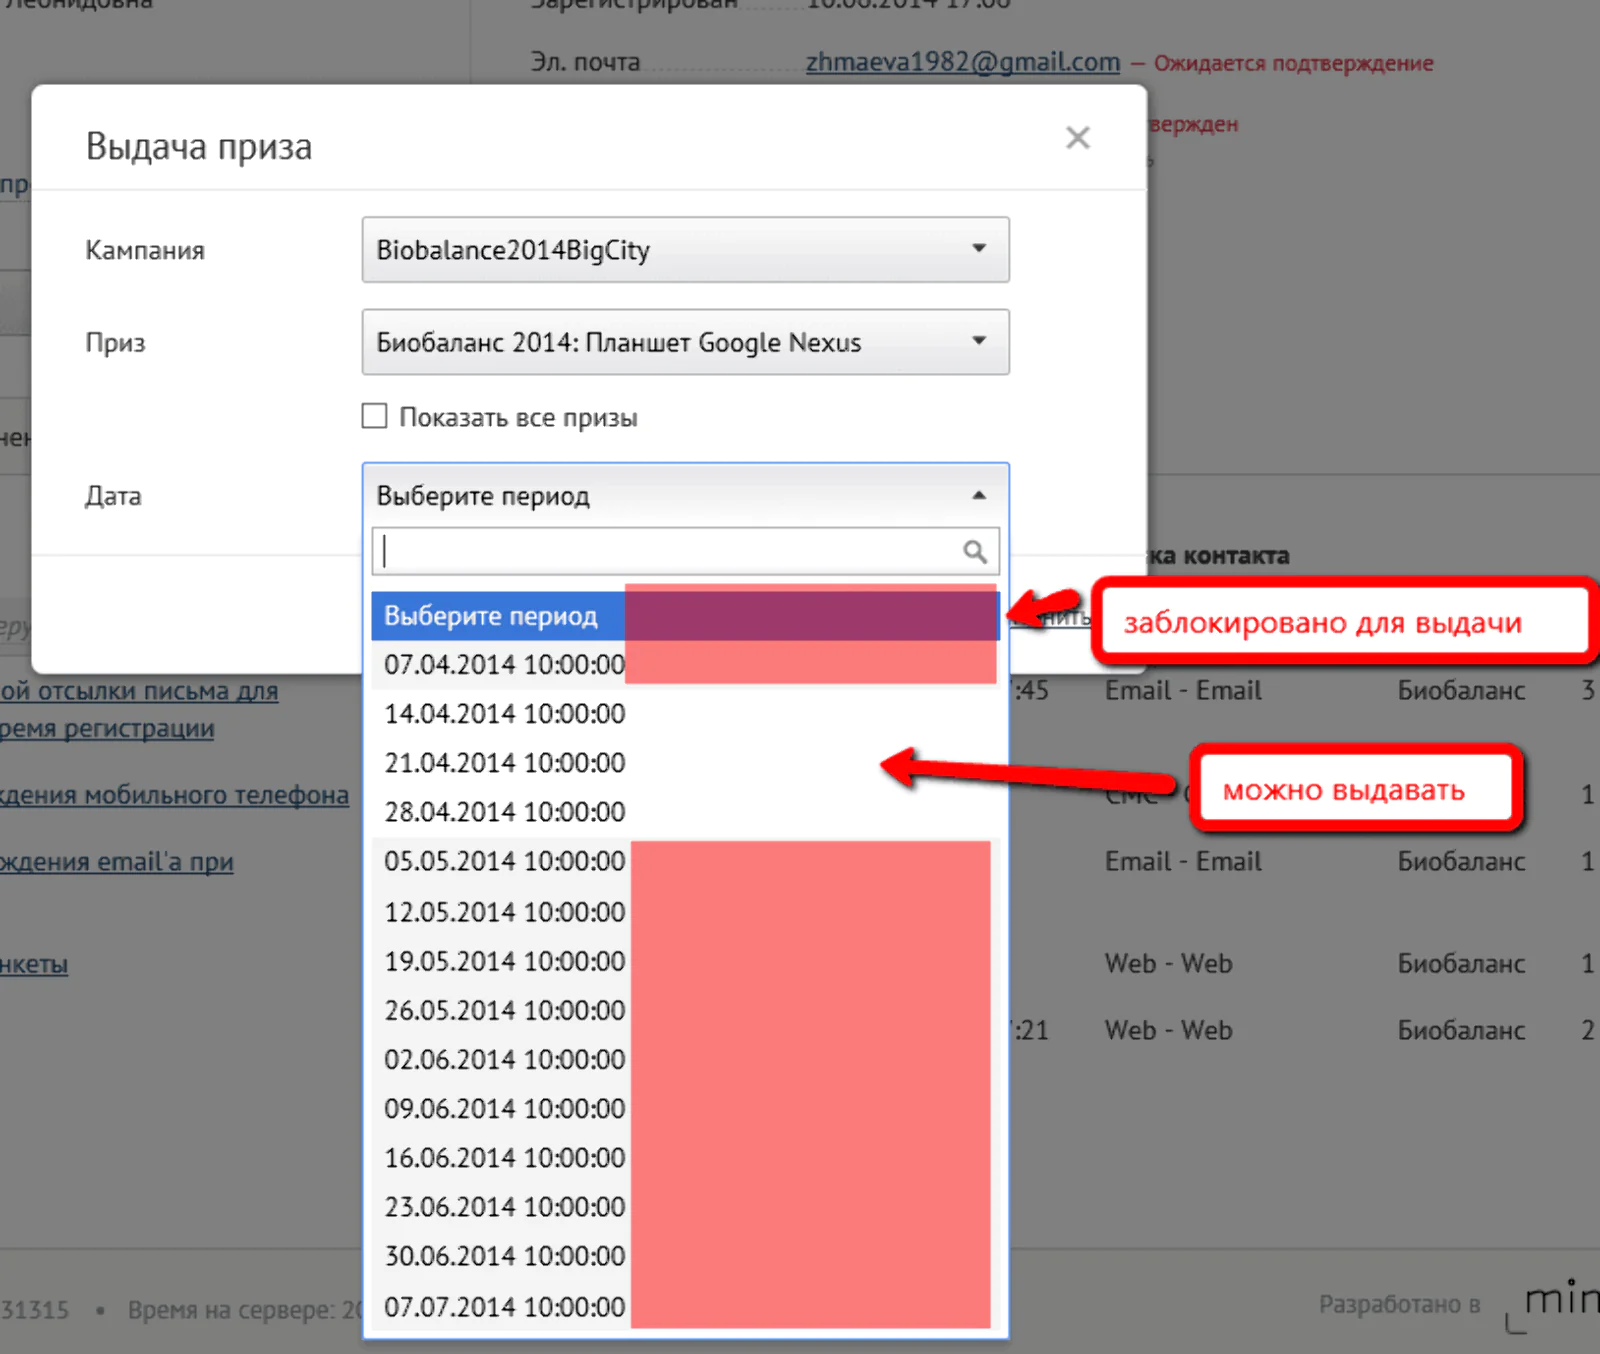The height and width of the screenshot is (1354, 1600).
Task: Select period 19.05.2014 10:00:00
Action: click(685, 961)
